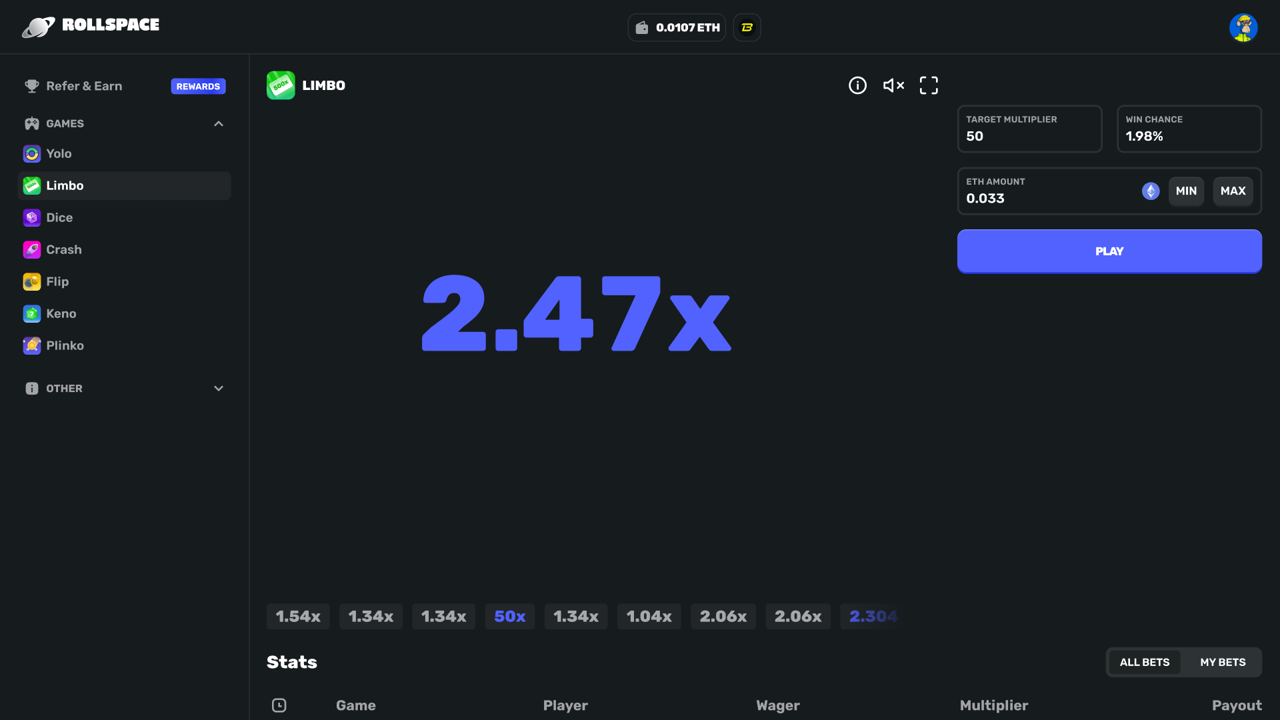Select the All Bets tab
Screen dimensions: 1280x720
(x=1144, y=662)
